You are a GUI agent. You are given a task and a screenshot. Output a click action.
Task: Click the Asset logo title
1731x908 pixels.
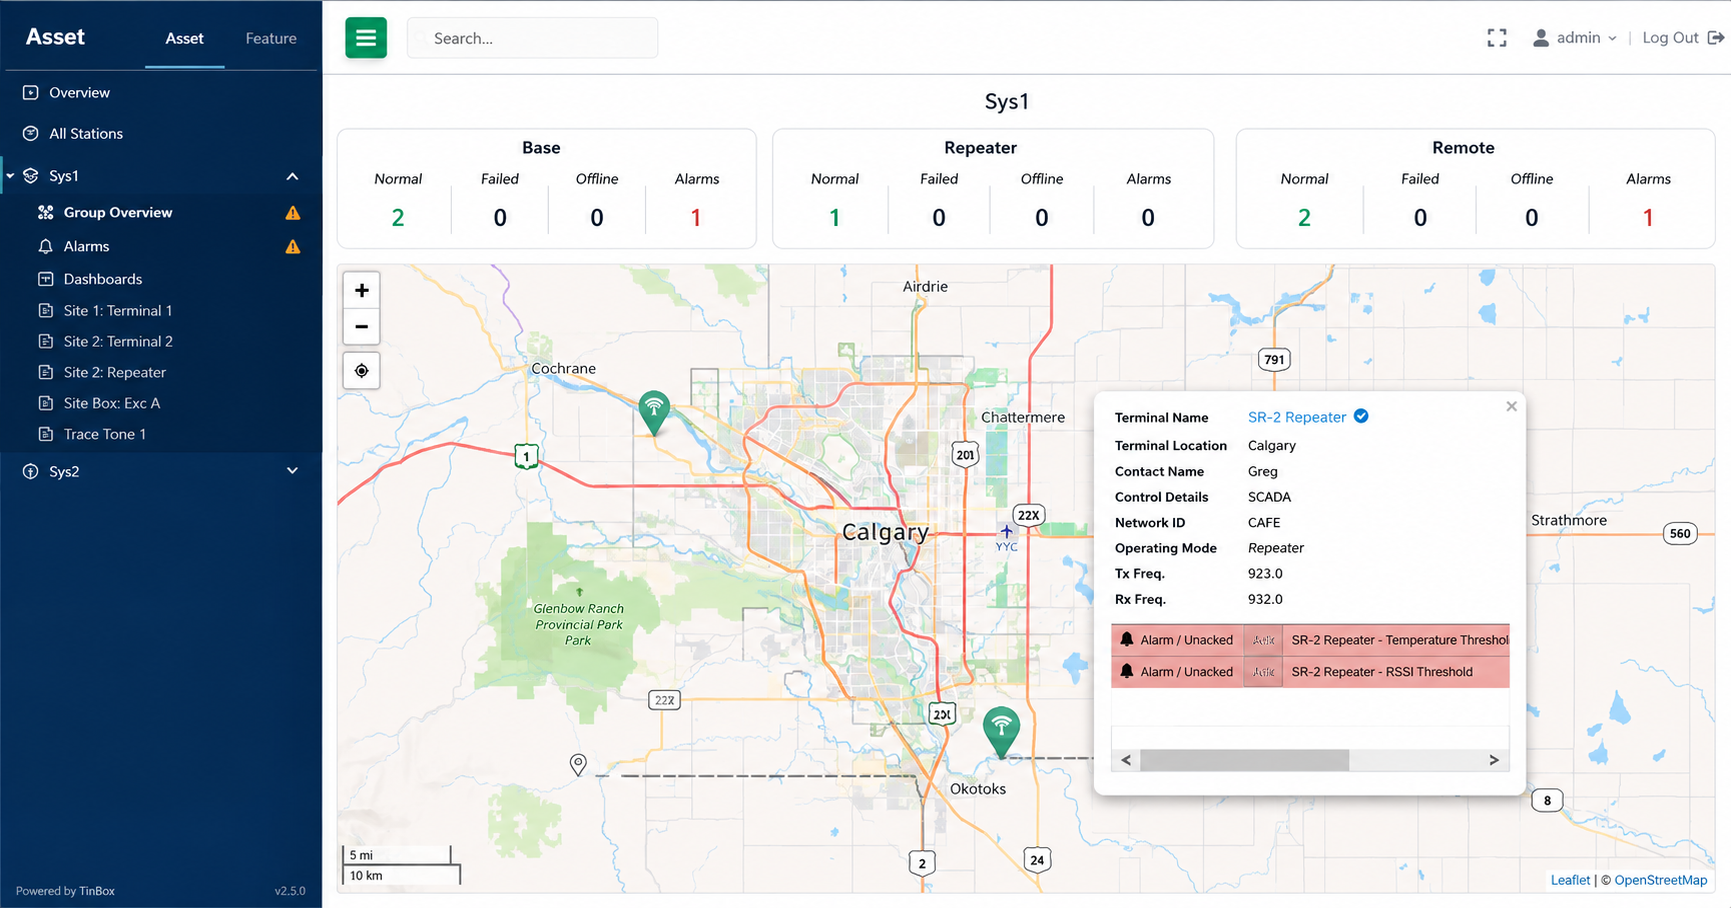coord(55,37)
